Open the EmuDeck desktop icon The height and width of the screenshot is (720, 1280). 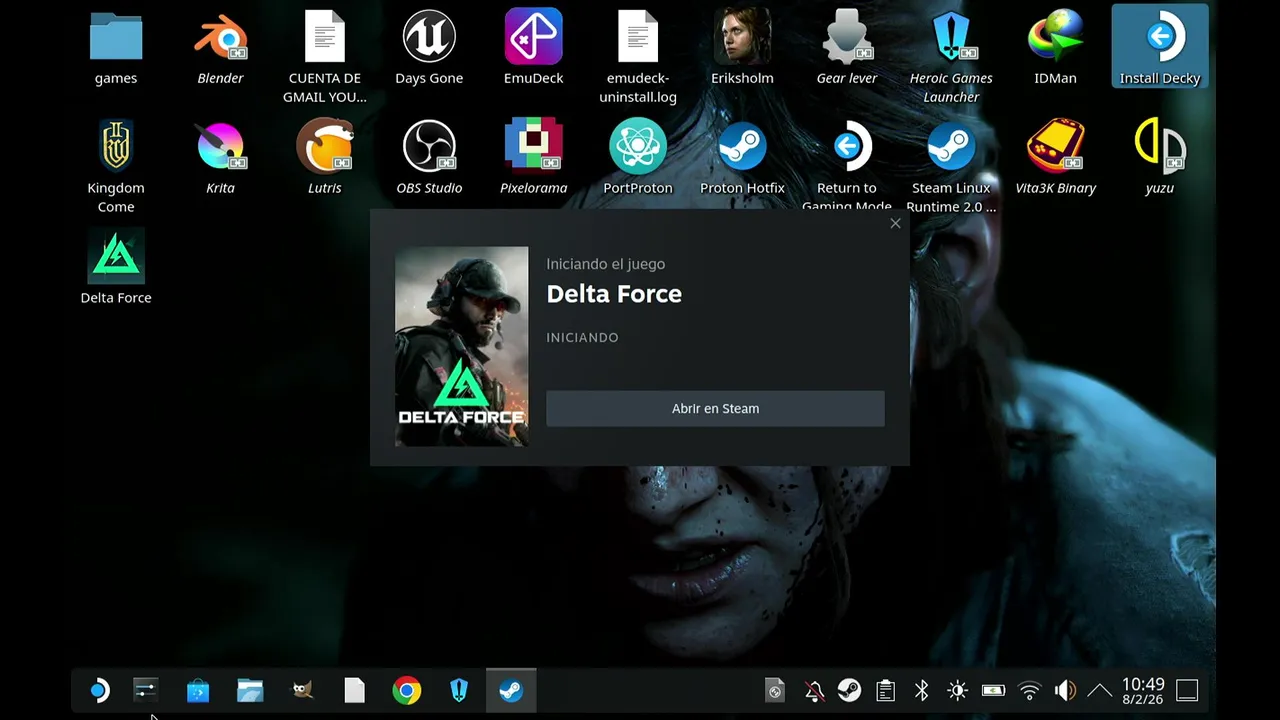pos(533,49)
